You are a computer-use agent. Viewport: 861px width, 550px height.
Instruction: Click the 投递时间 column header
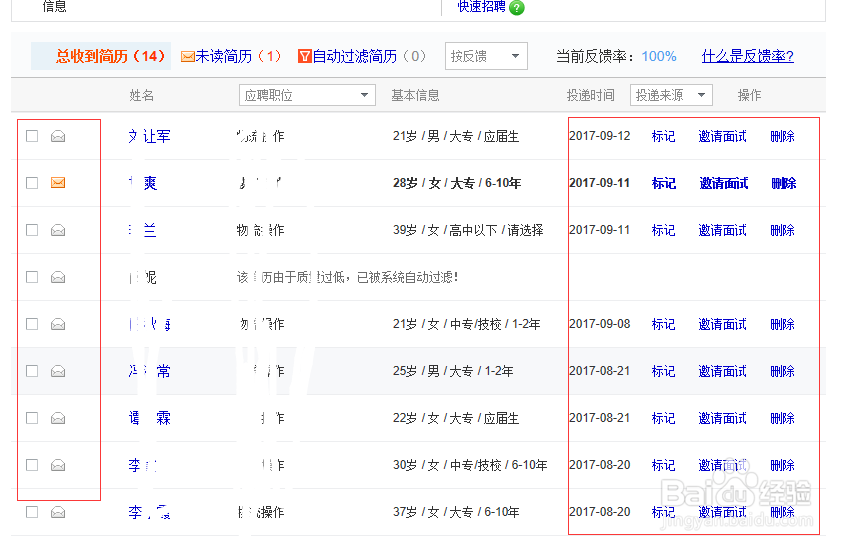[590, 96]
